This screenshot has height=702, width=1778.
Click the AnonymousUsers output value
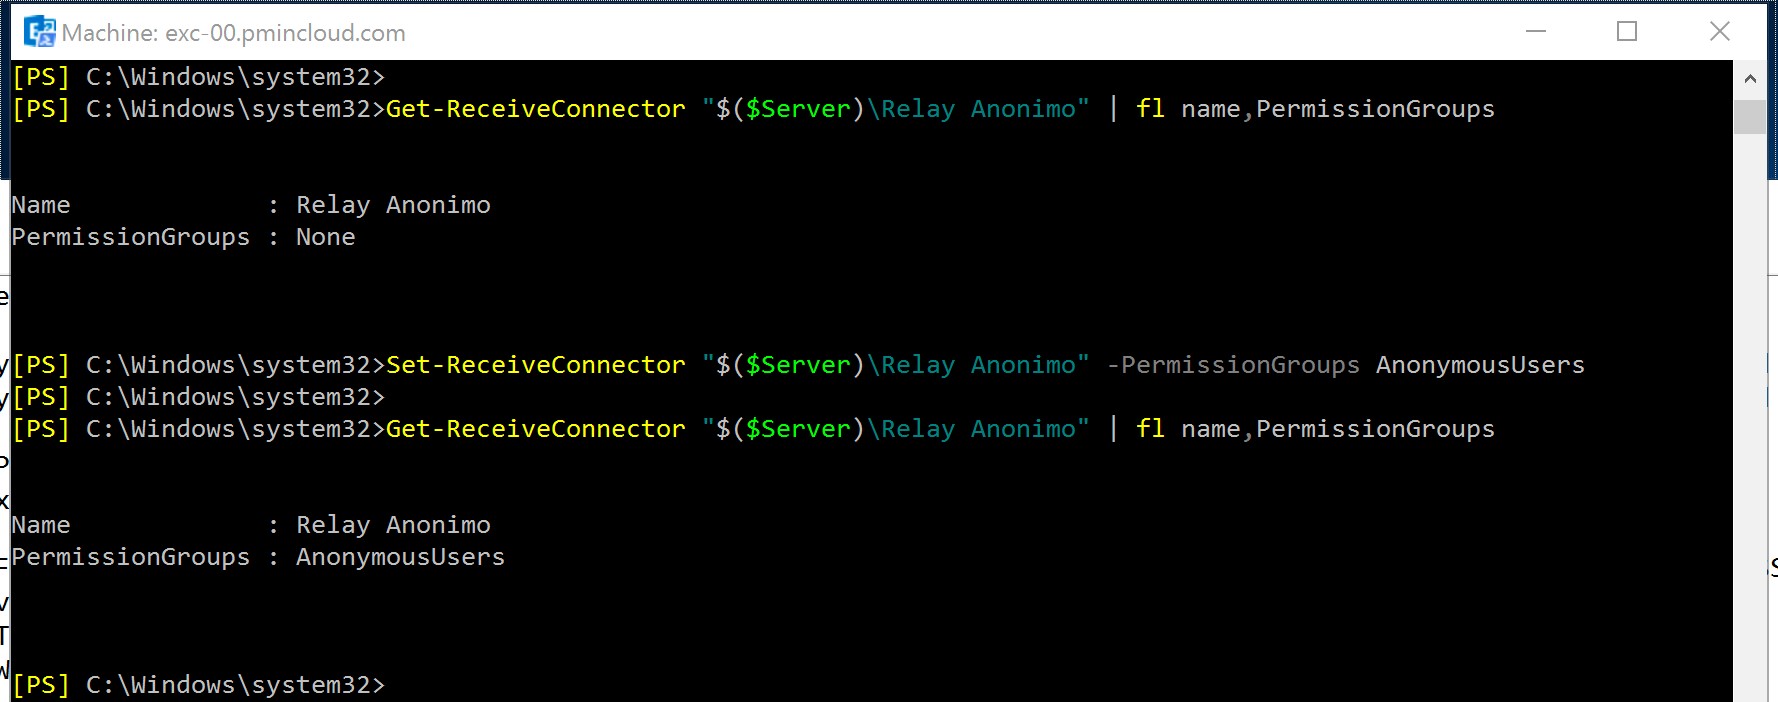[x=400, y=557]
